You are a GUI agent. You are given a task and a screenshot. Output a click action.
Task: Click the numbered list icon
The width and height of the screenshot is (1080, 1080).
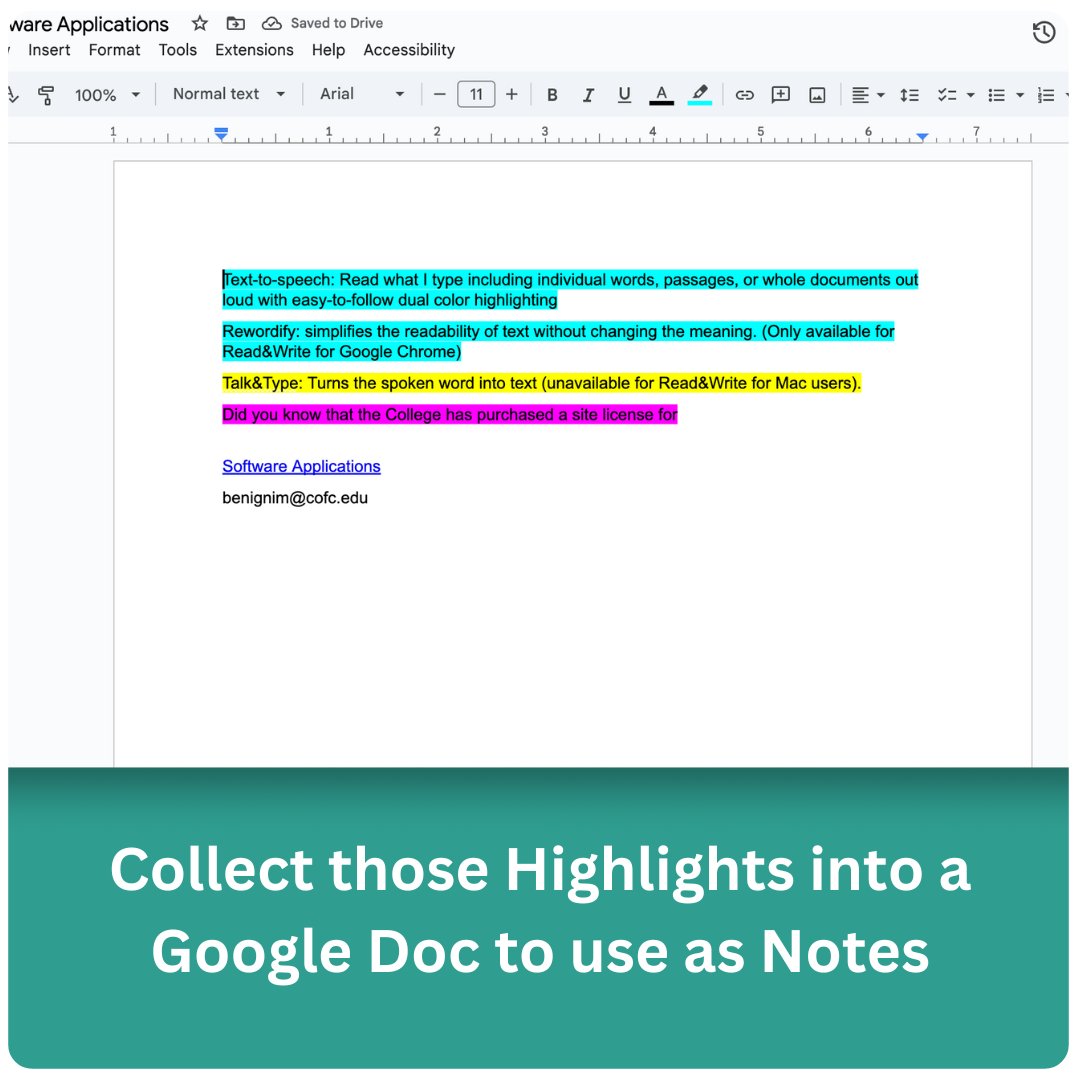point(1046,95)
